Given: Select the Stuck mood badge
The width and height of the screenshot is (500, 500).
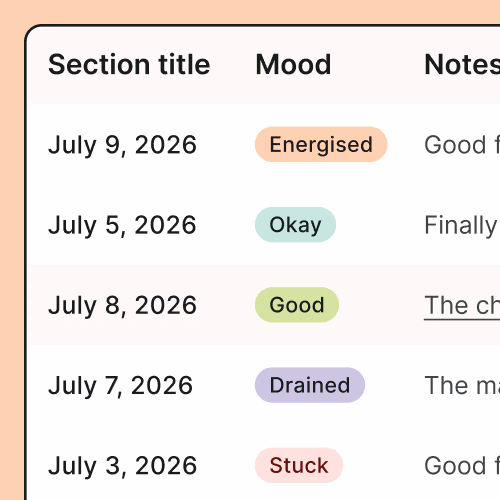Looking at the screenshot, I should (299, 465).
